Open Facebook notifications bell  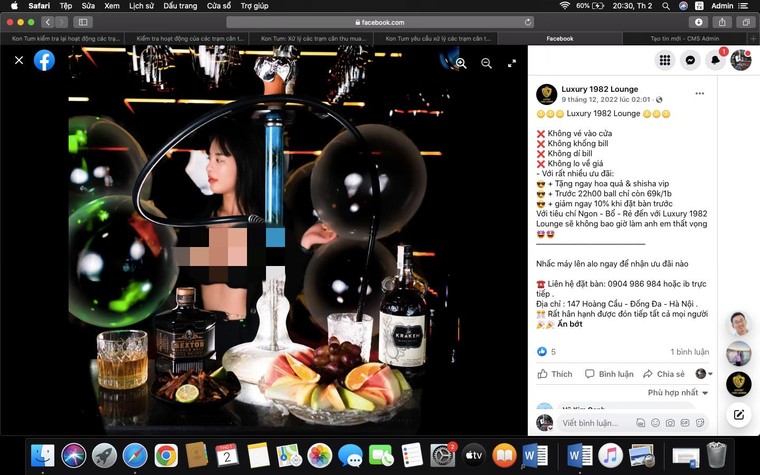(715, 60)
